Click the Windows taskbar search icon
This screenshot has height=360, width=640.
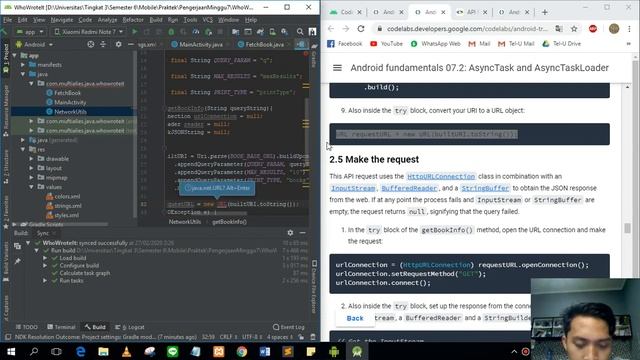point(34,351)
